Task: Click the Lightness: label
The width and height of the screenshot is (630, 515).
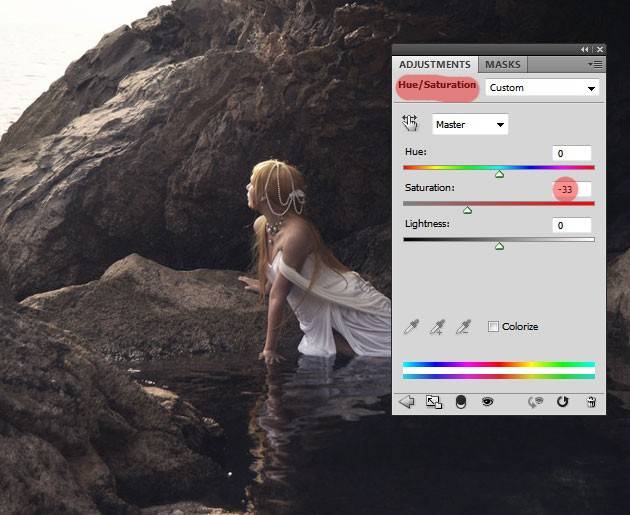Action: pyautogui.click(x=427, y=224)
